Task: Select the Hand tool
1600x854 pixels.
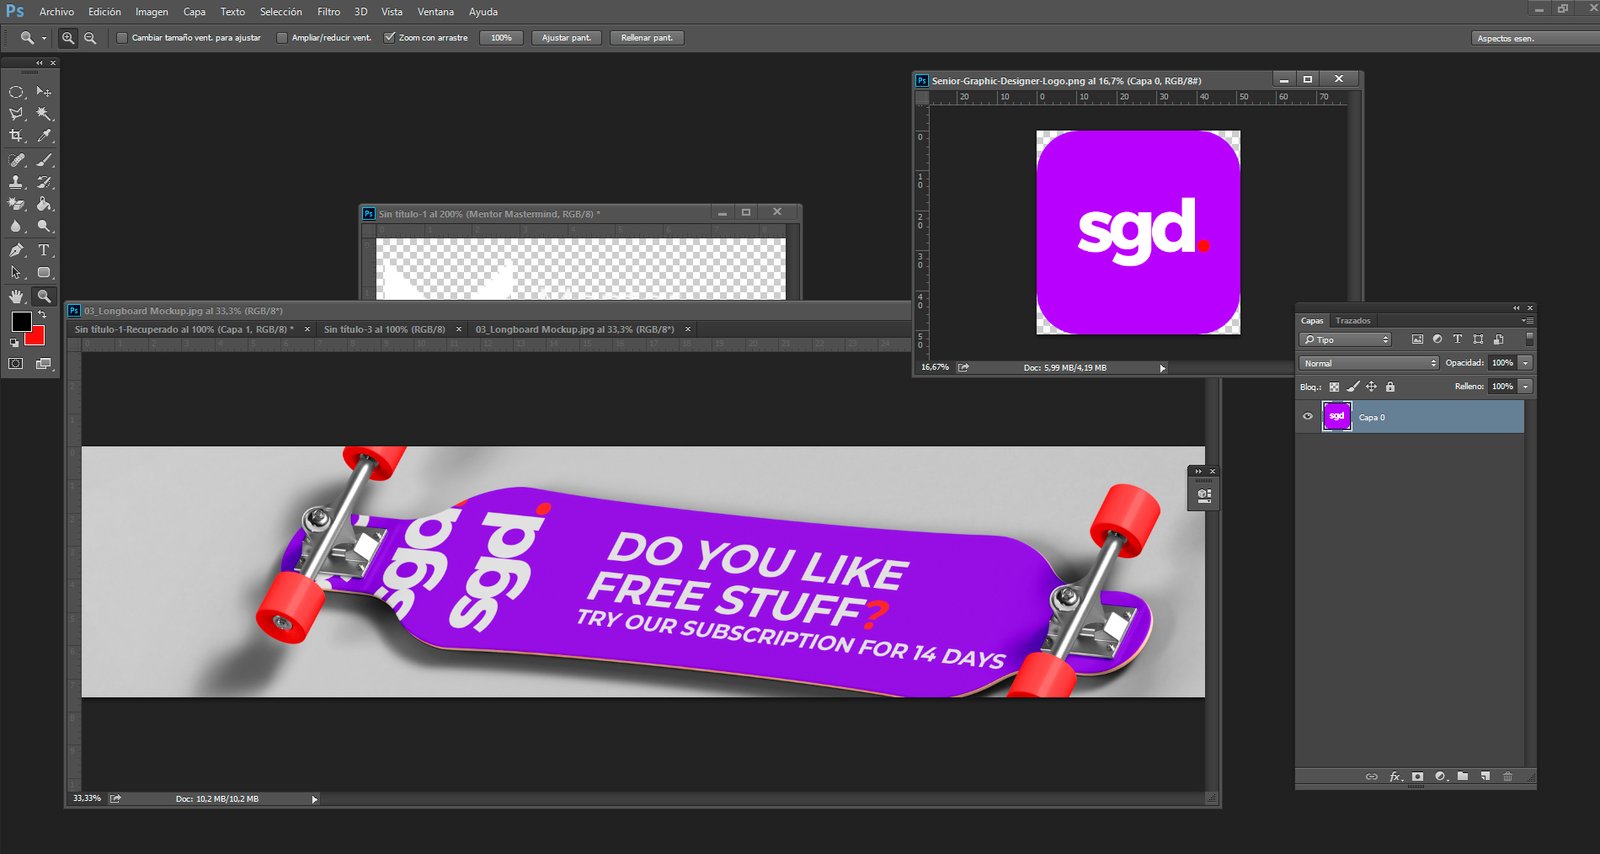Action: pyautogui.click(x=16, y=296)
